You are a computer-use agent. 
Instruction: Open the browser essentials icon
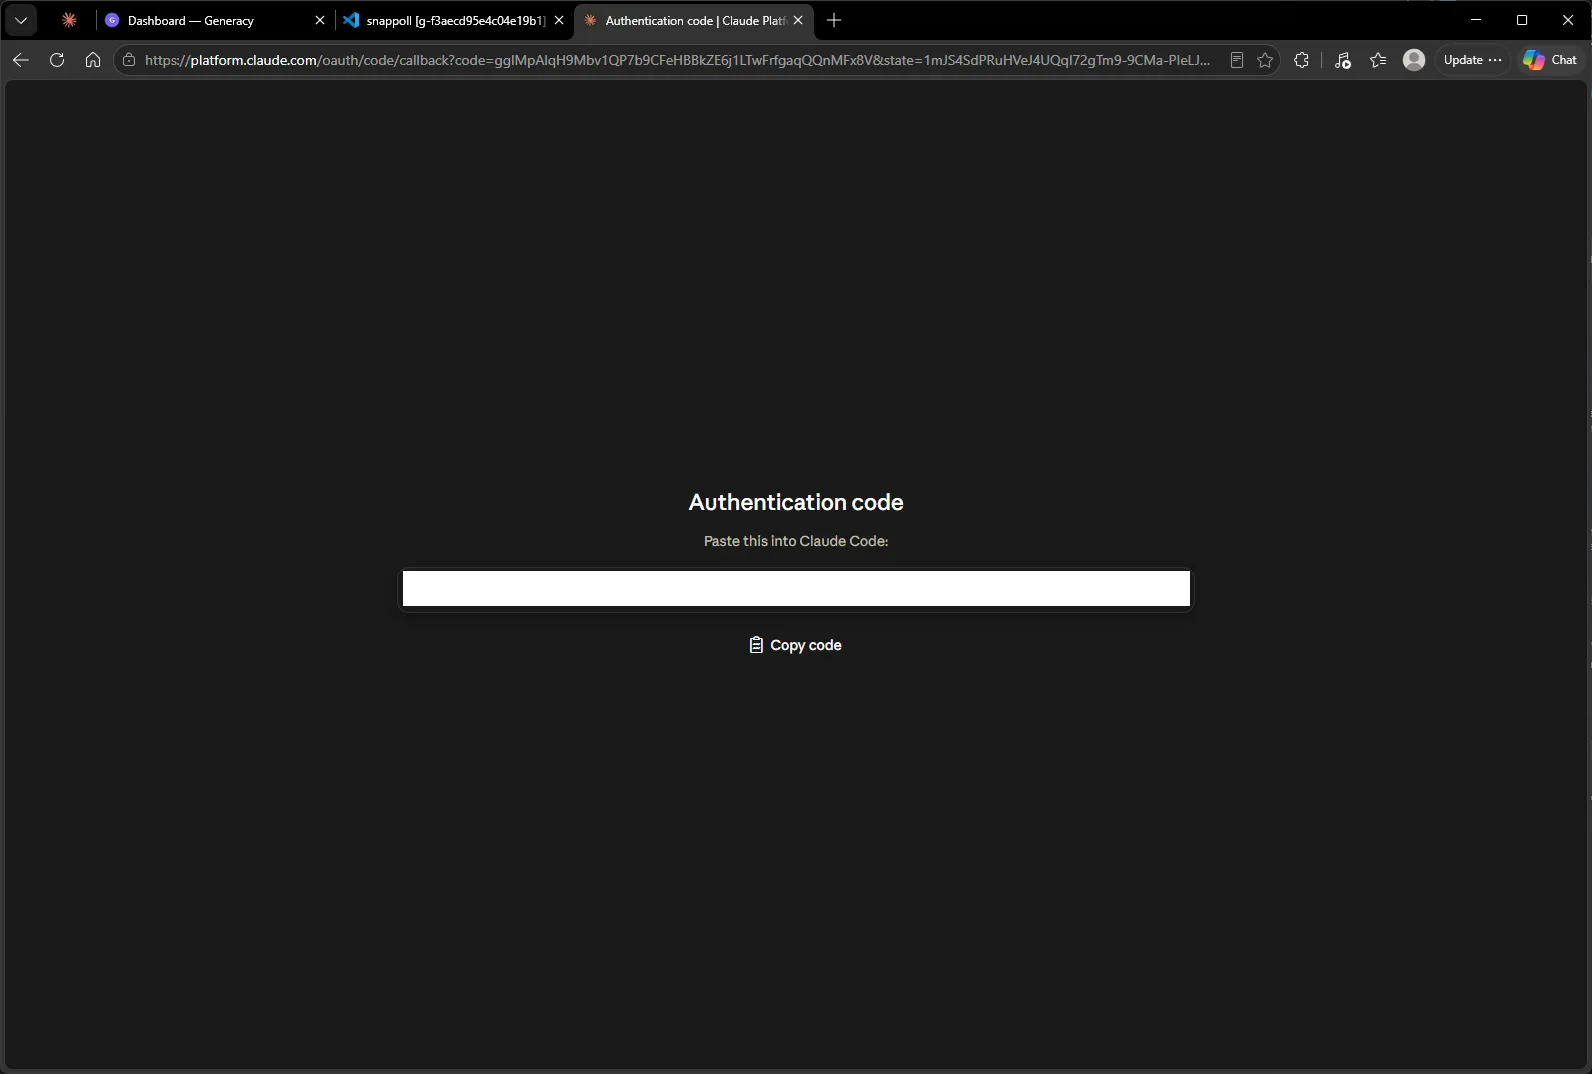click(1343, 60)
